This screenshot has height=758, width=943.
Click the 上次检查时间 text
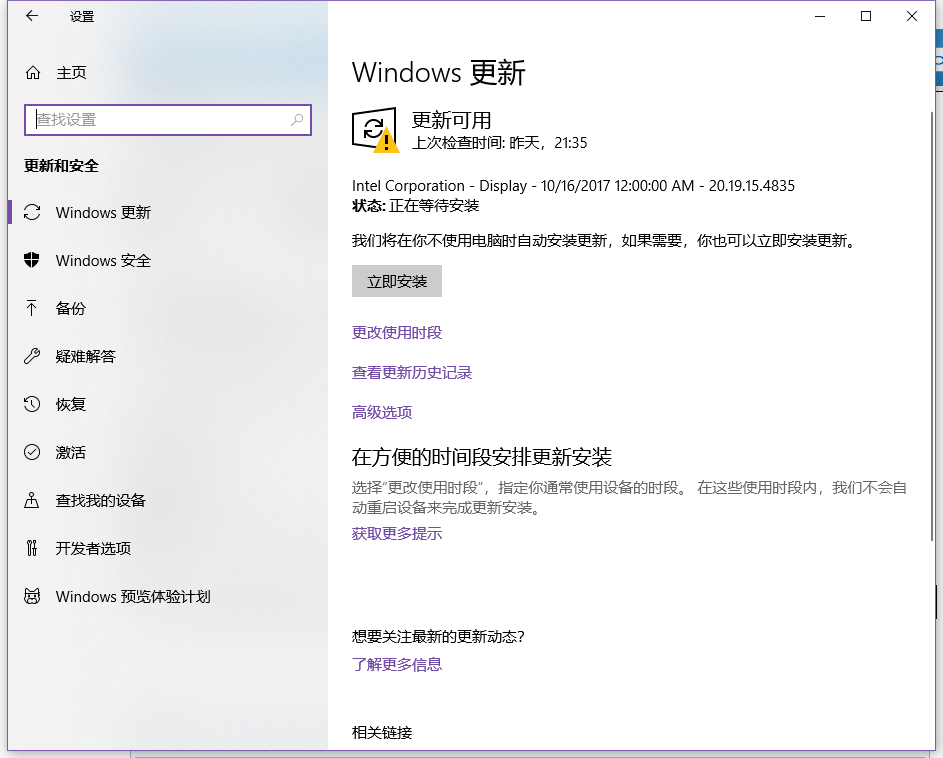(x=500, y=143)
